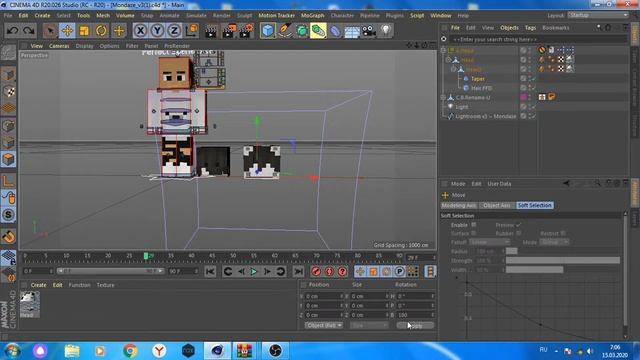Click the Deformer object icon
640x360 pixels.
click(335, 31)
